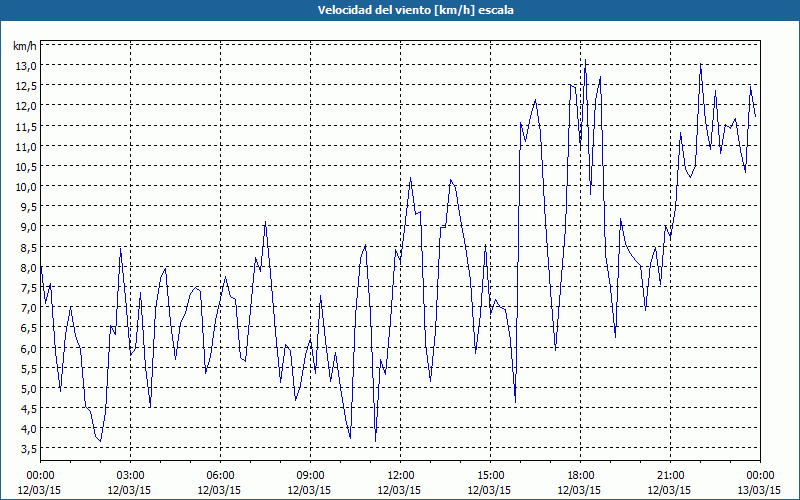Select the 12,0 y-axis value
The width and height of the screenshot is (800, 500).
[26, 106]
